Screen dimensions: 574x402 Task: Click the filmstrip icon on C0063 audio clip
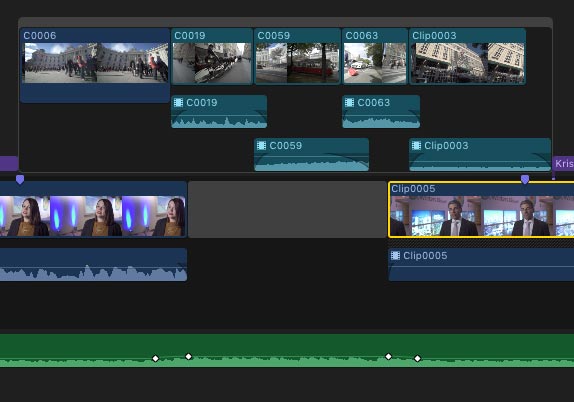click(350, 103)
